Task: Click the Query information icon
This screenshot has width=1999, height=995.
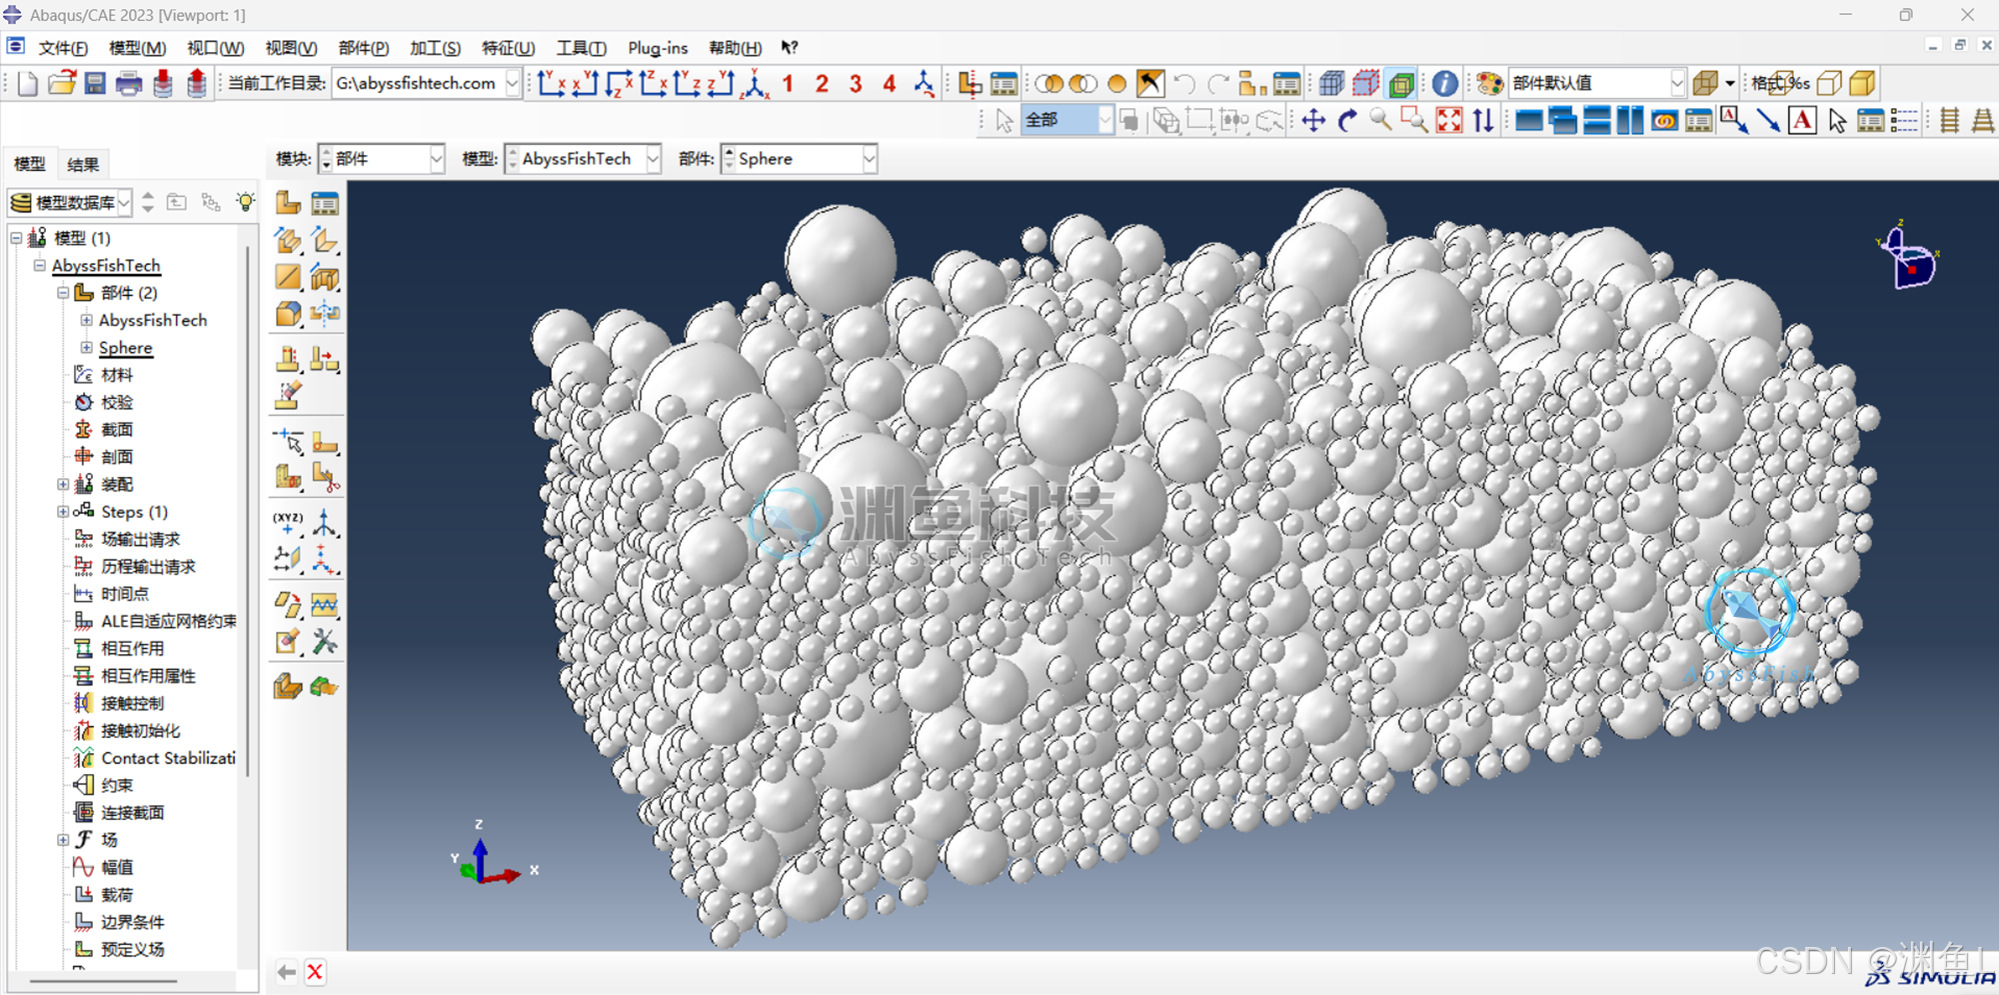Action: [x=1445, y=83]
